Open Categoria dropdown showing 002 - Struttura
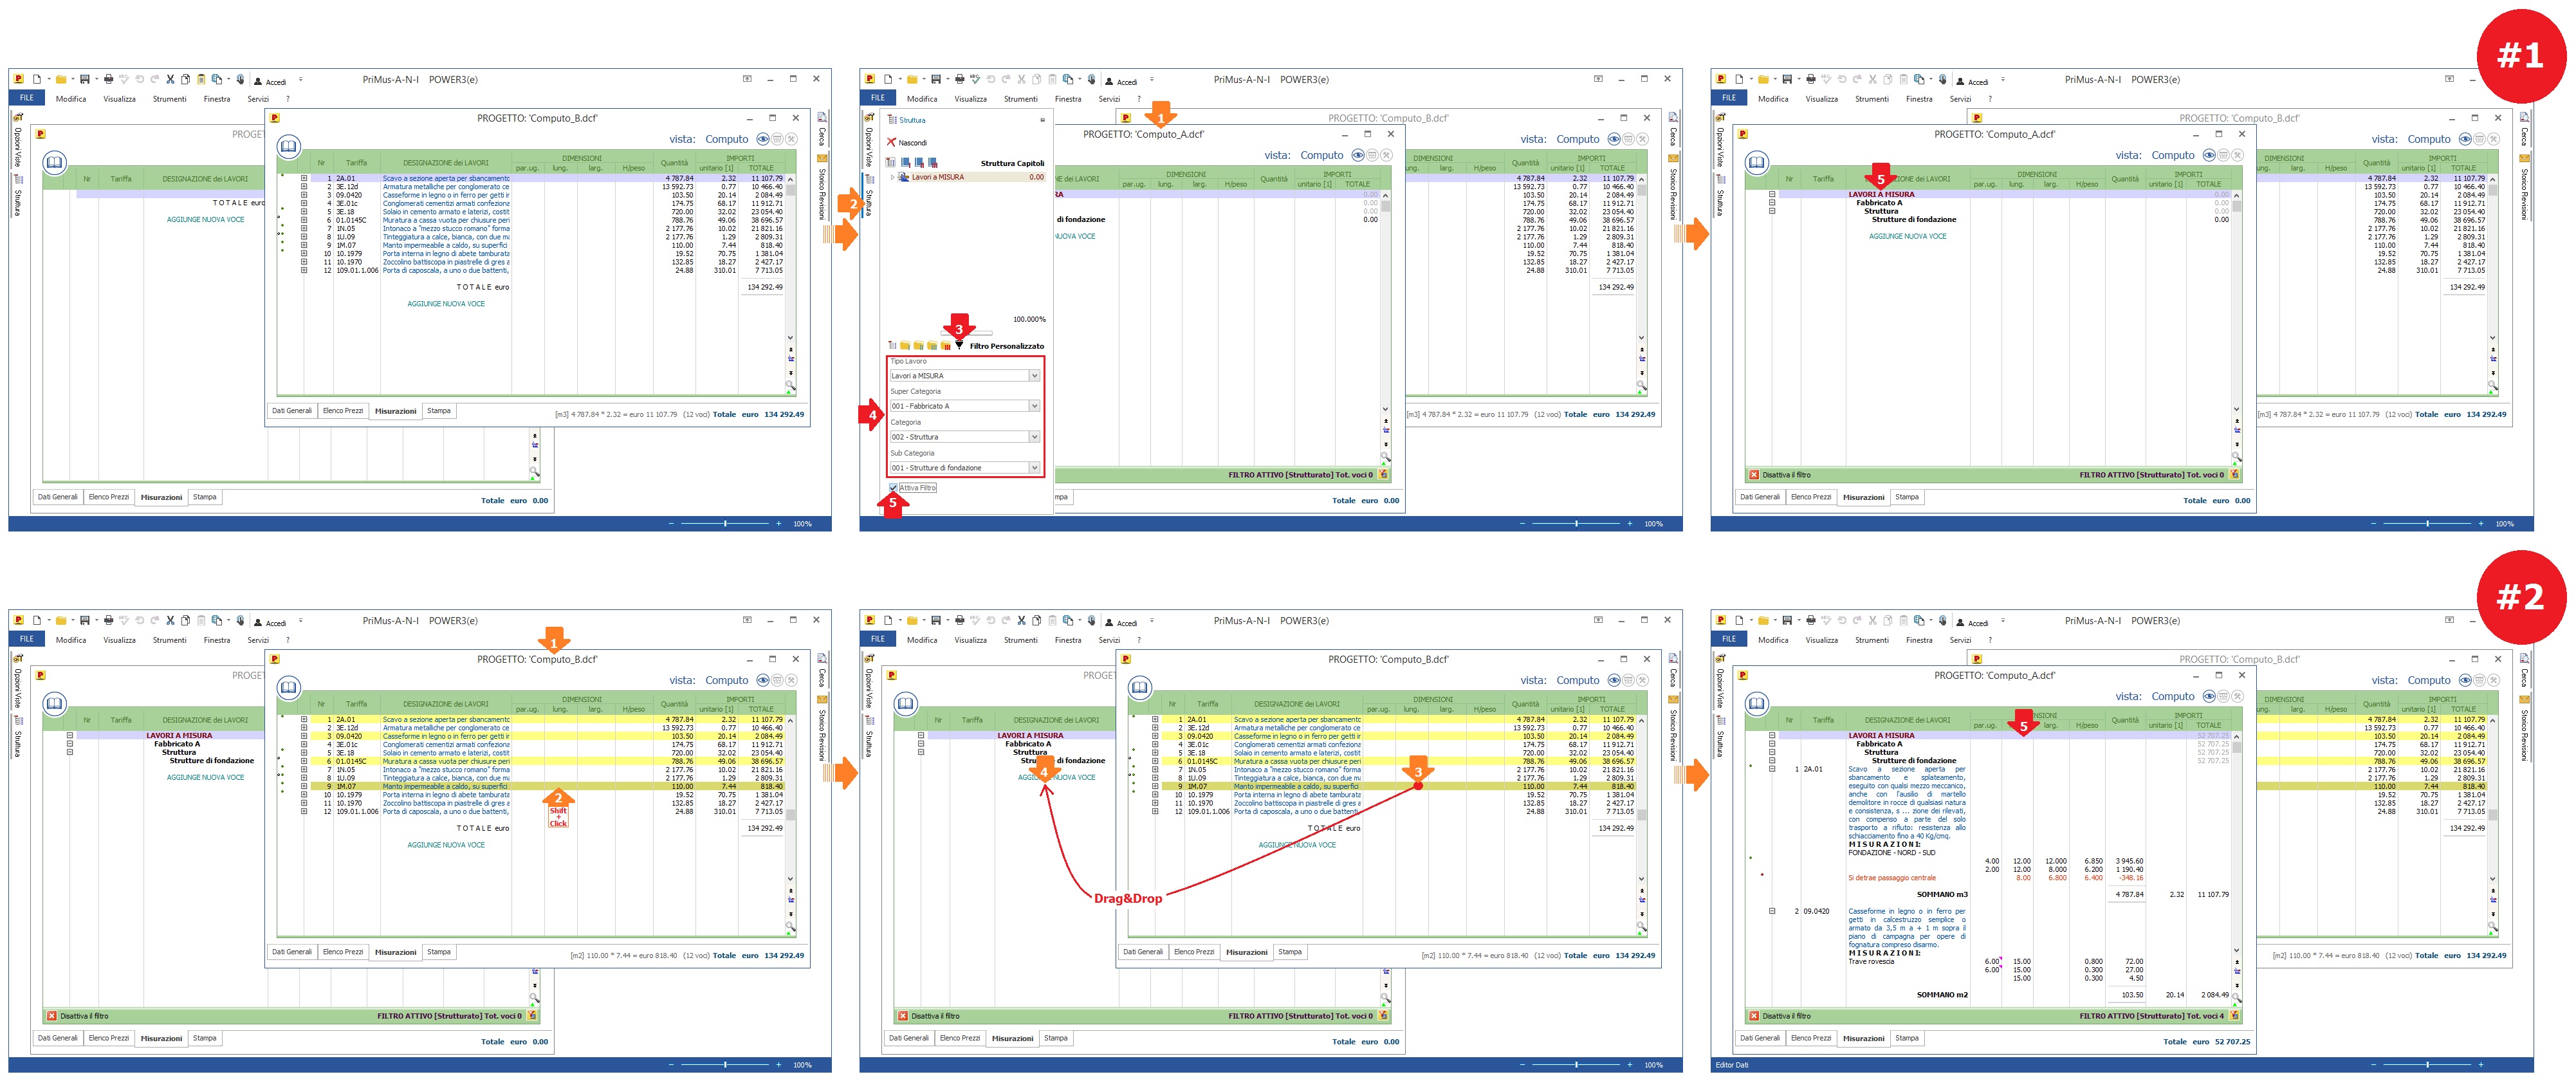The height and width of the screenshot is (1081, 2576). [966, 437]
